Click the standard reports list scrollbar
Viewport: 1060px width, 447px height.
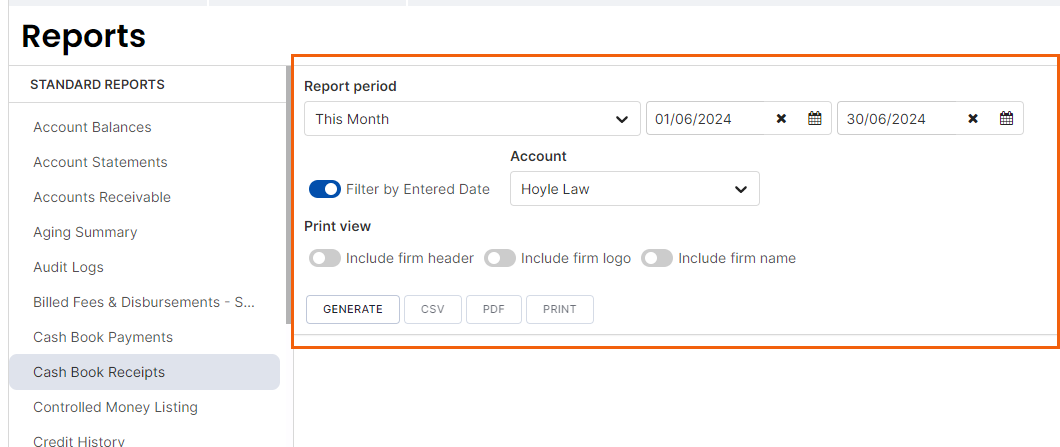[x=289, y=195]
